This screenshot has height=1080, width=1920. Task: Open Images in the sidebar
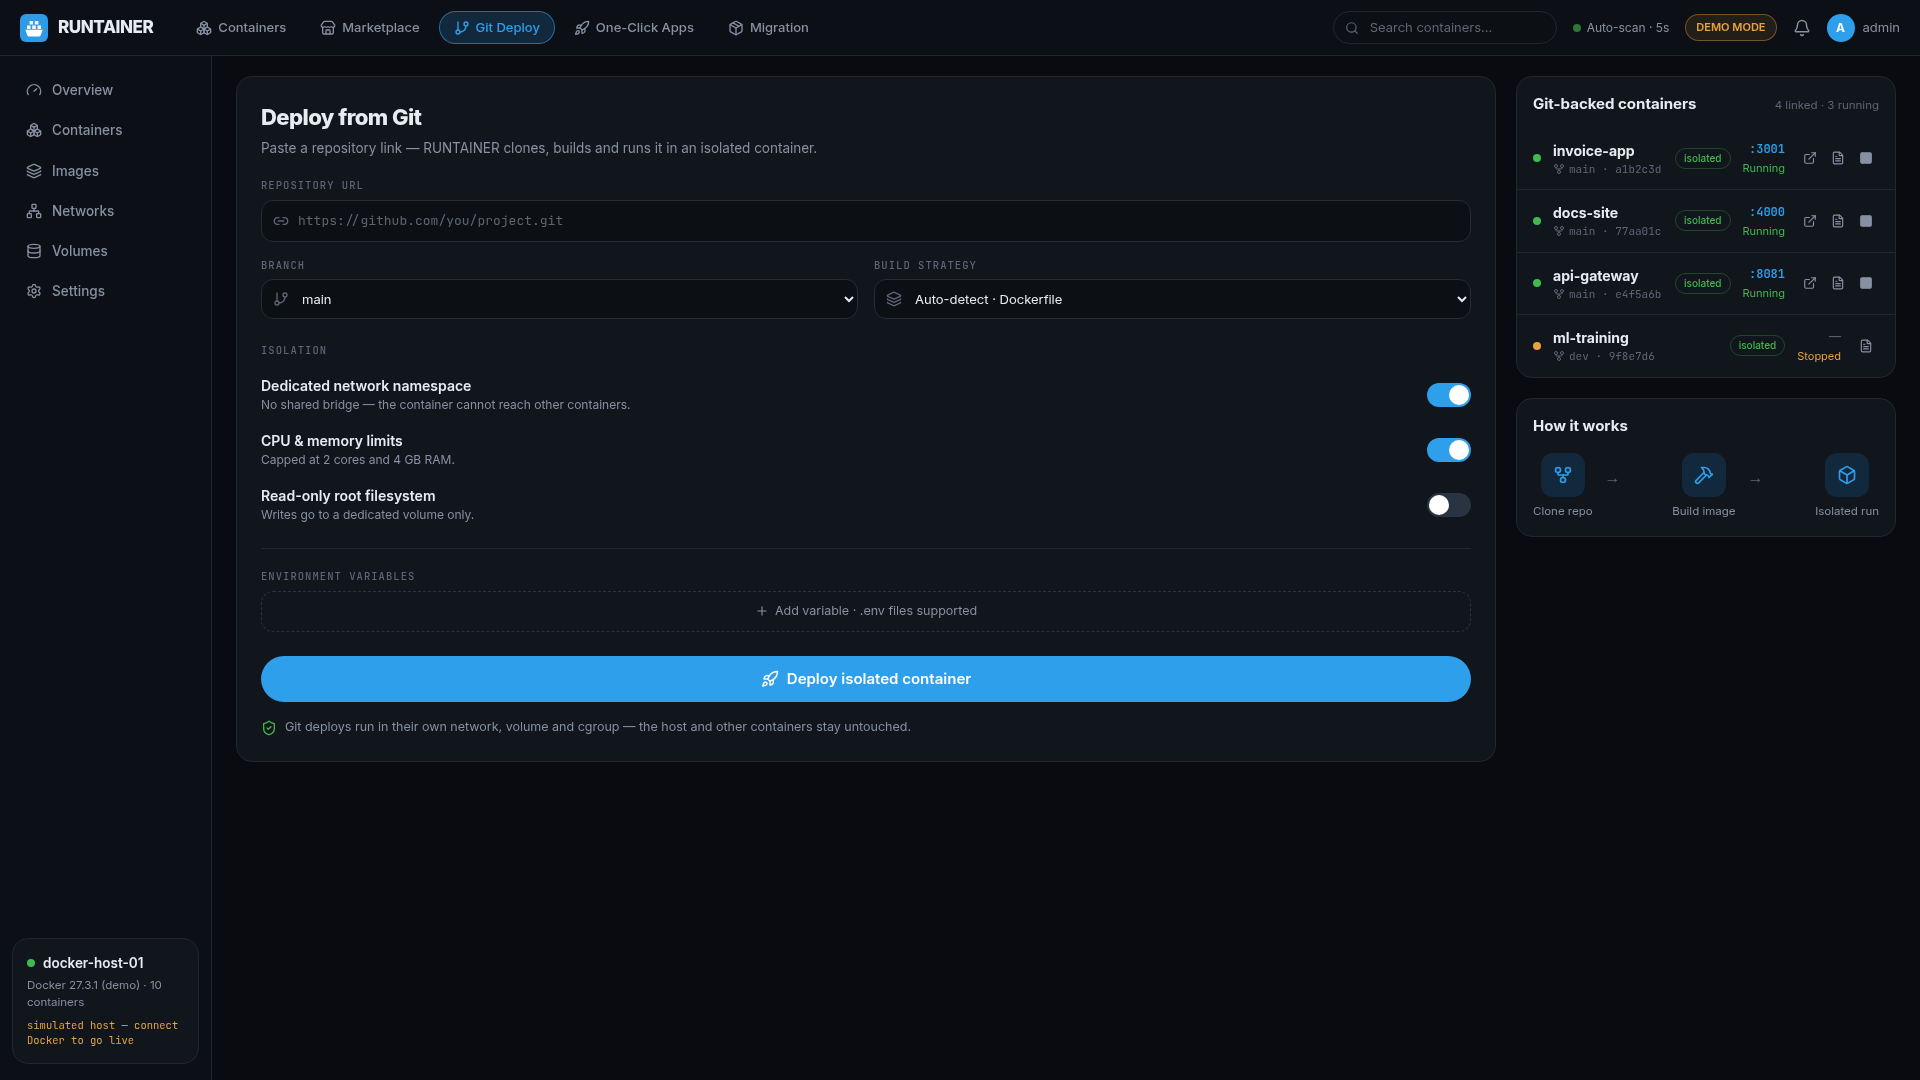pyautogui.click(x=106, y=171)
